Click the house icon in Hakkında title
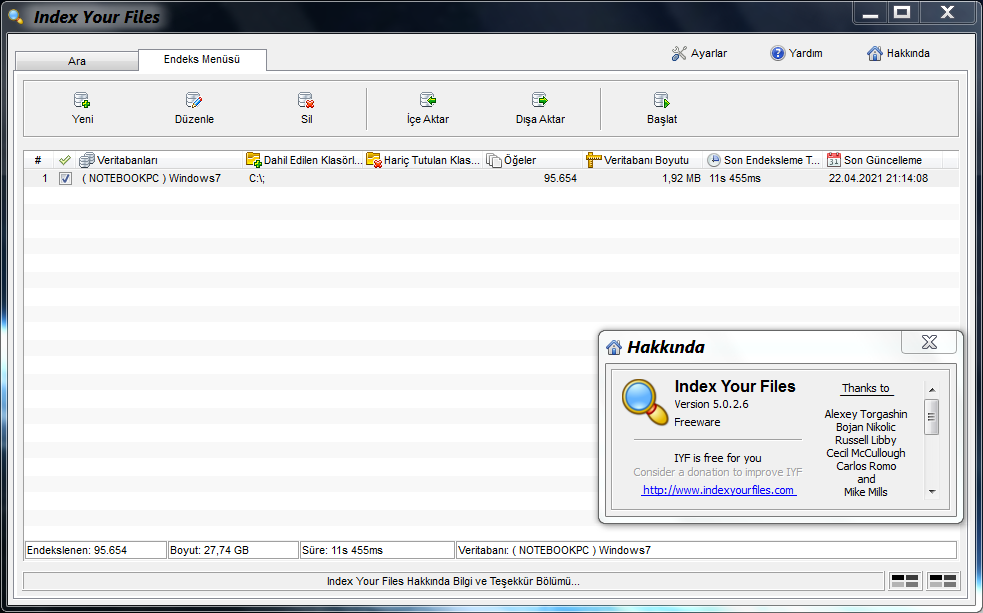This screenshot has height=613, width=983. tap(614, 347)
